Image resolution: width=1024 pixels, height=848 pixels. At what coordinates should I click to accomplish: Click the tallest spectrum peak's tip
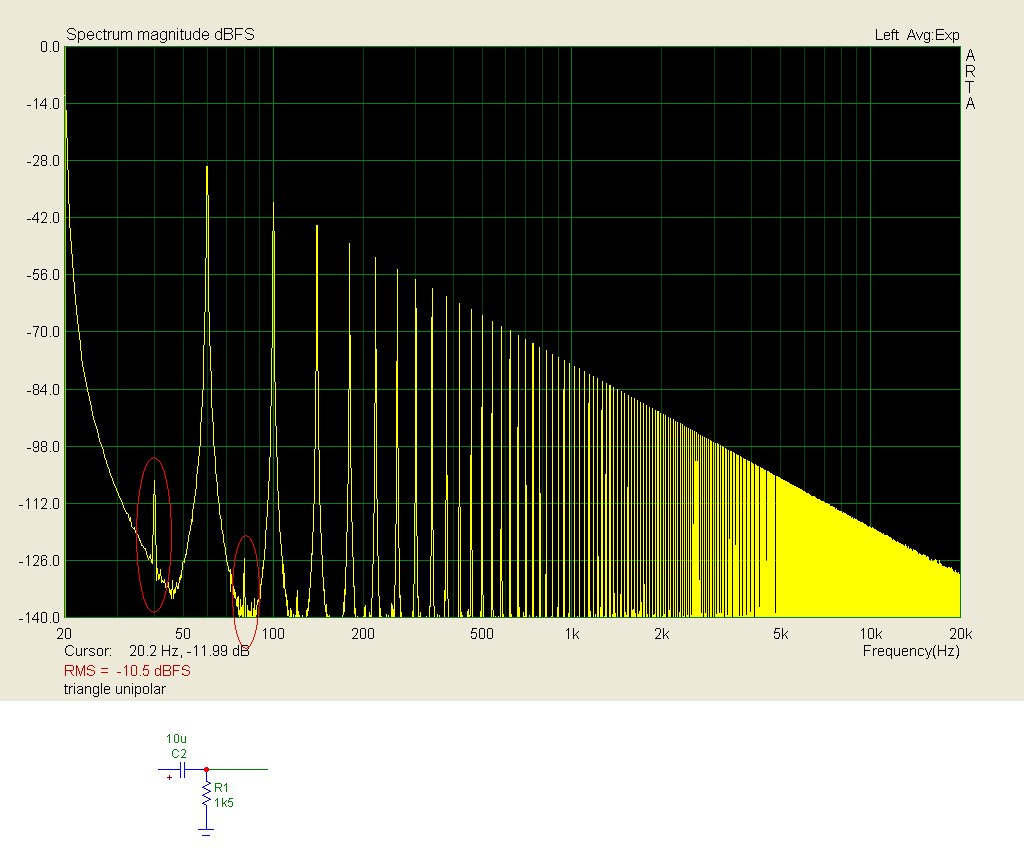[207, 167]
